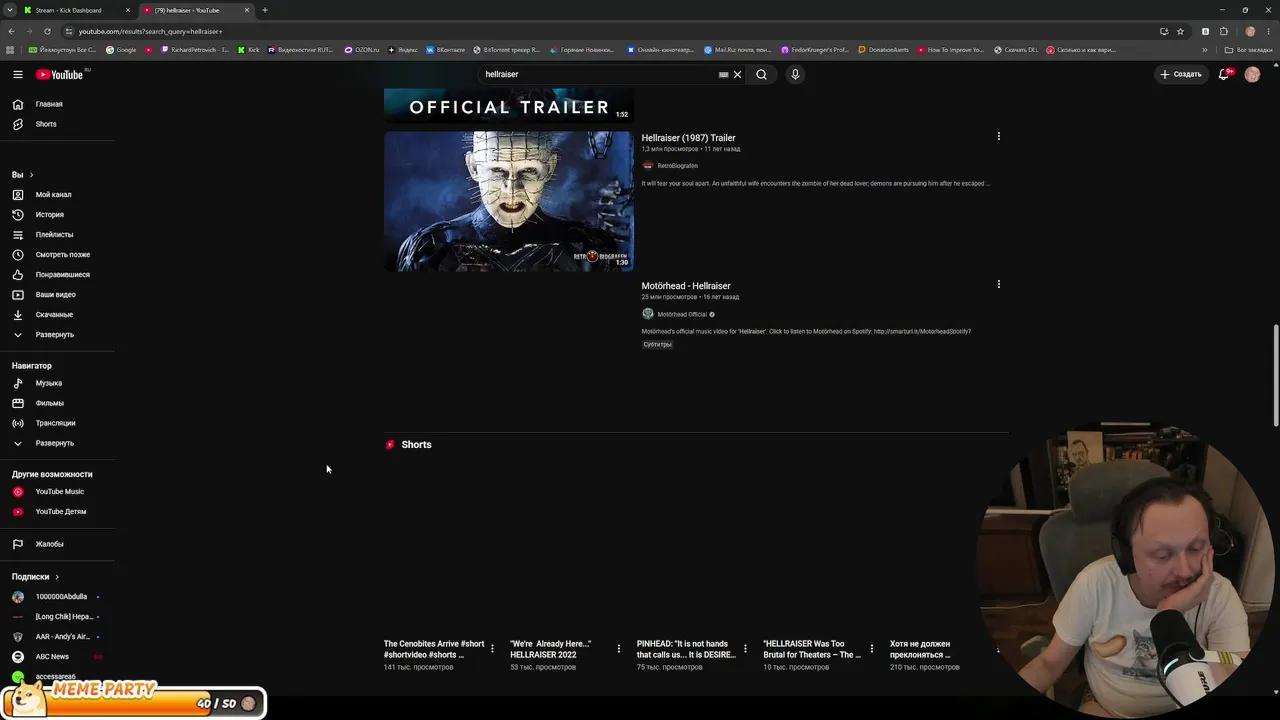The height and width of the screenshot is (720, 1280).
Task: Open the YouTube hamburger guide menu
Action: tap(18, 74)
